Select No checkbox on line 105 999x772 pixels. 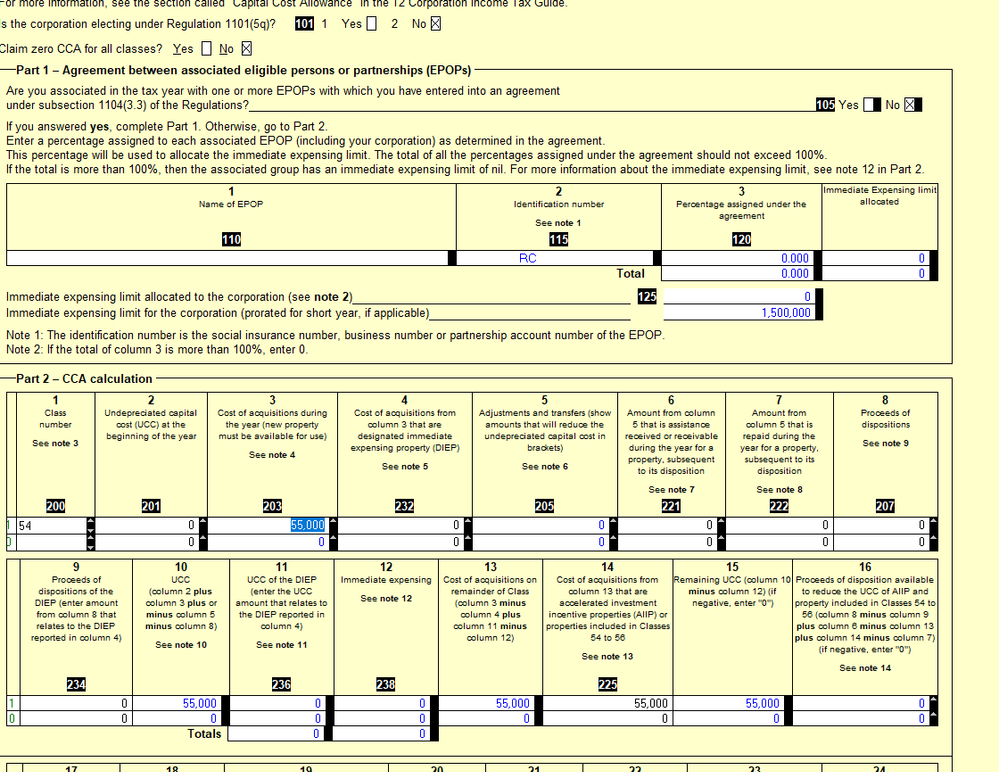pos(912,105)
